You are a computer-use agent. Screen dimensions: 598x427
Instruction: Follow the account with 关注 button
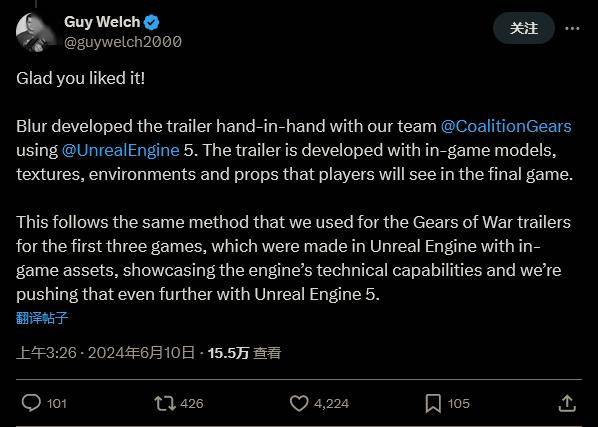tap(524, 28)
